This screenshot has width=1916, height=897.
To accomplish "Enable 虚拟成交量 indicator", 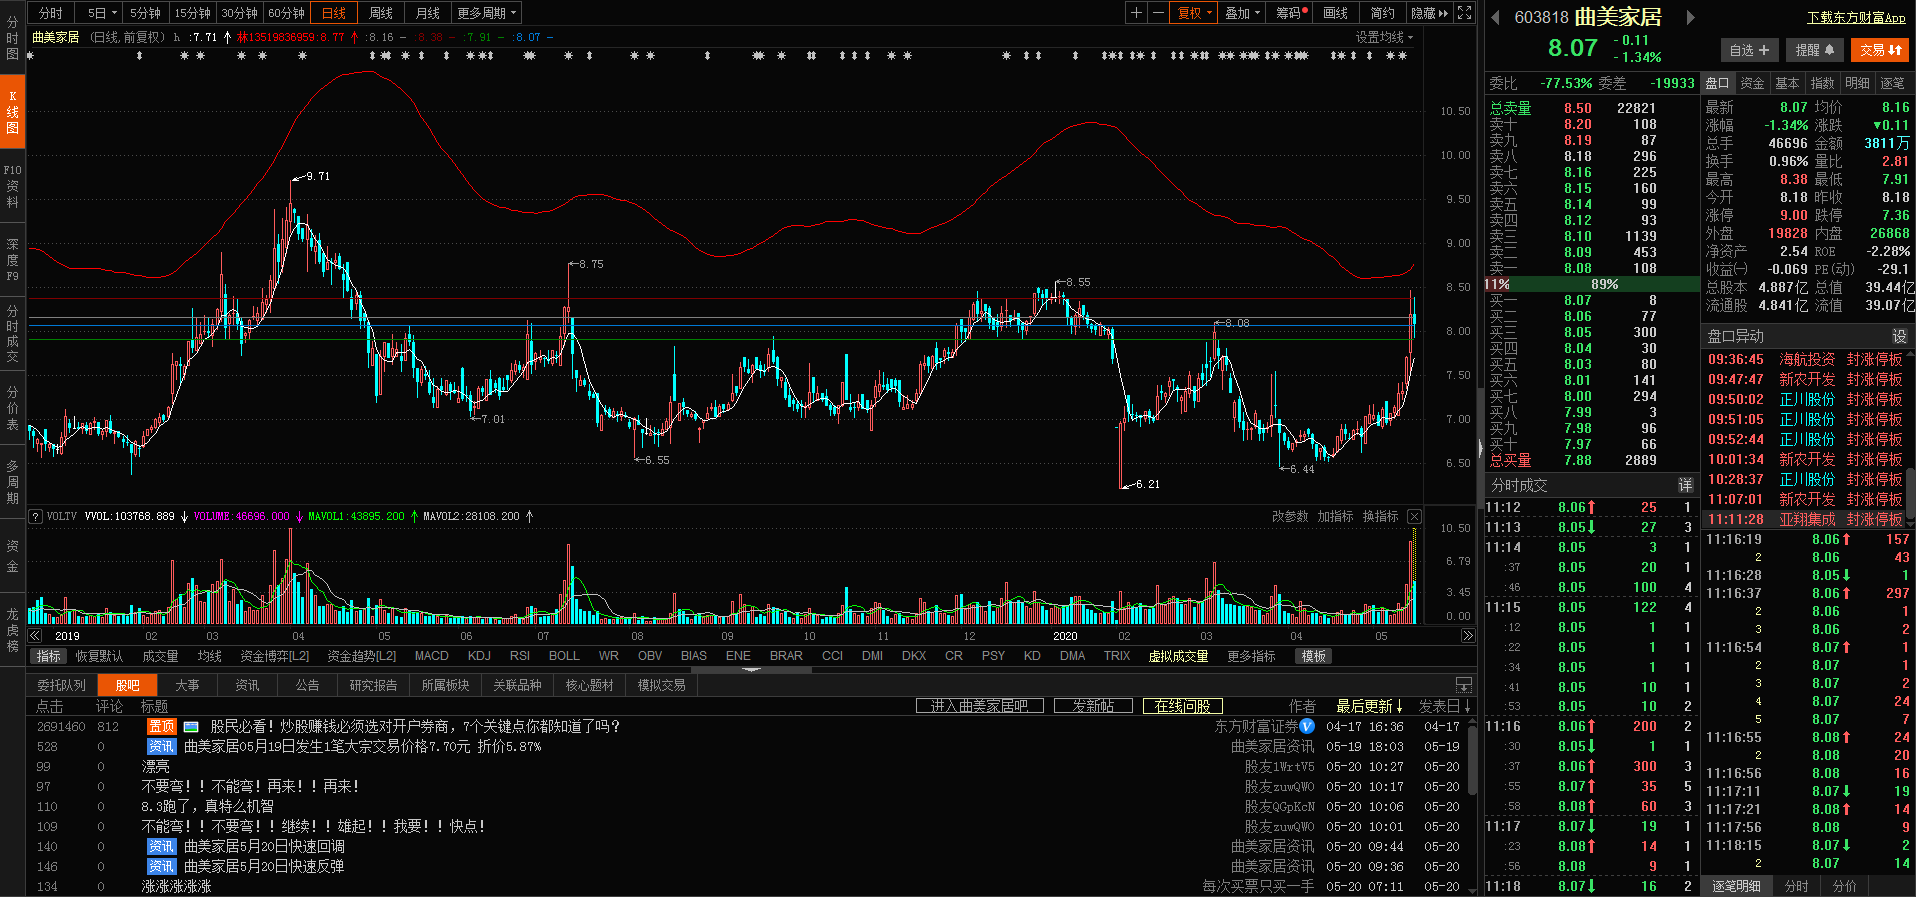I will click(x=1178, y=656).
